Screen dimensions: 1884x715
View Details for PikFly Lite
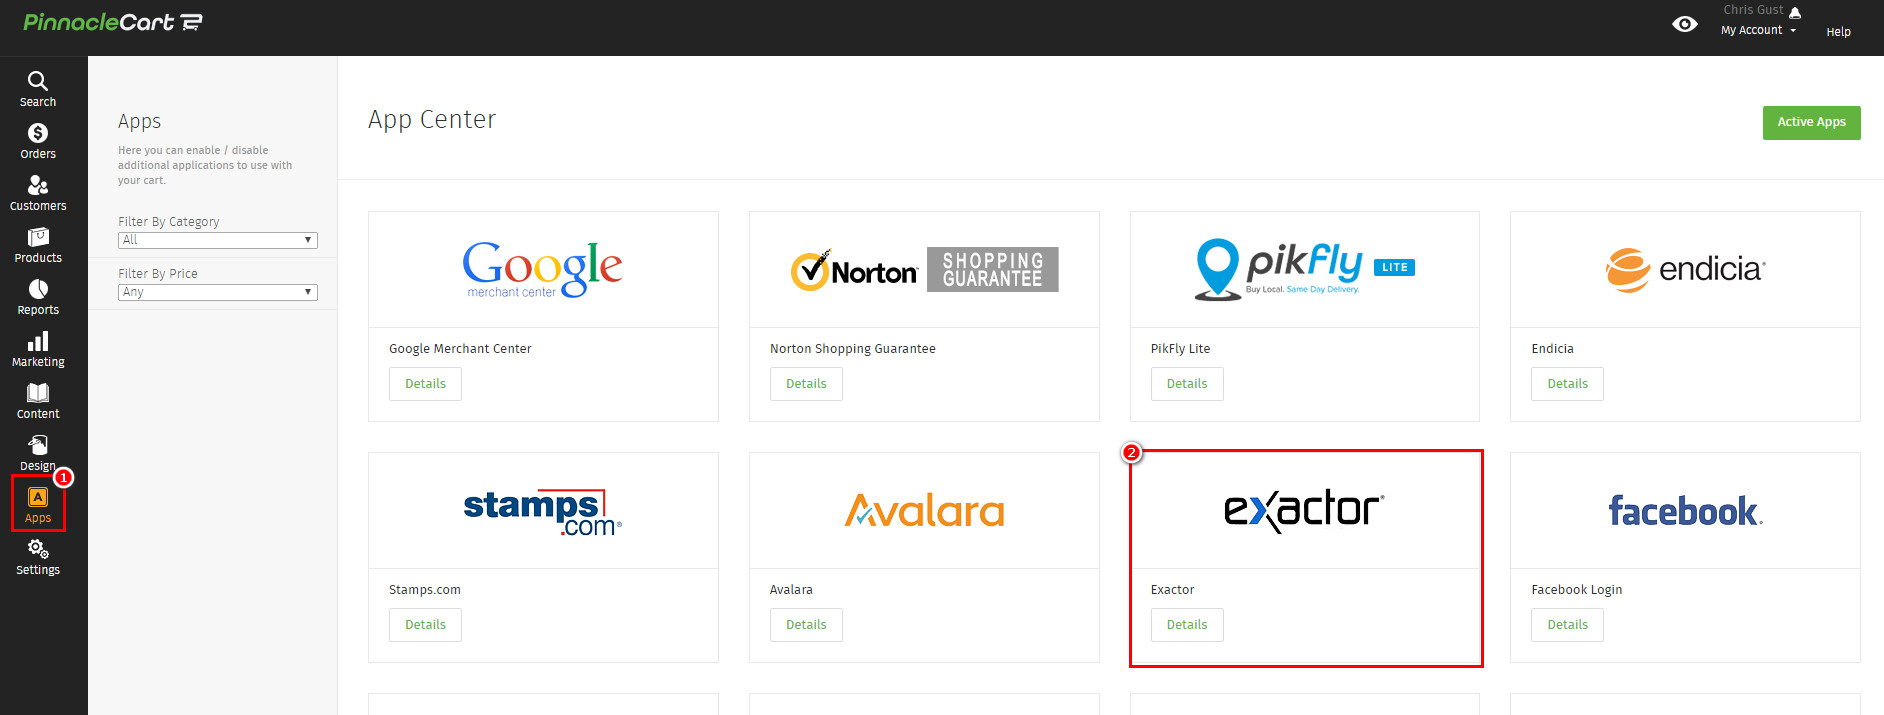click(1187, 384)
